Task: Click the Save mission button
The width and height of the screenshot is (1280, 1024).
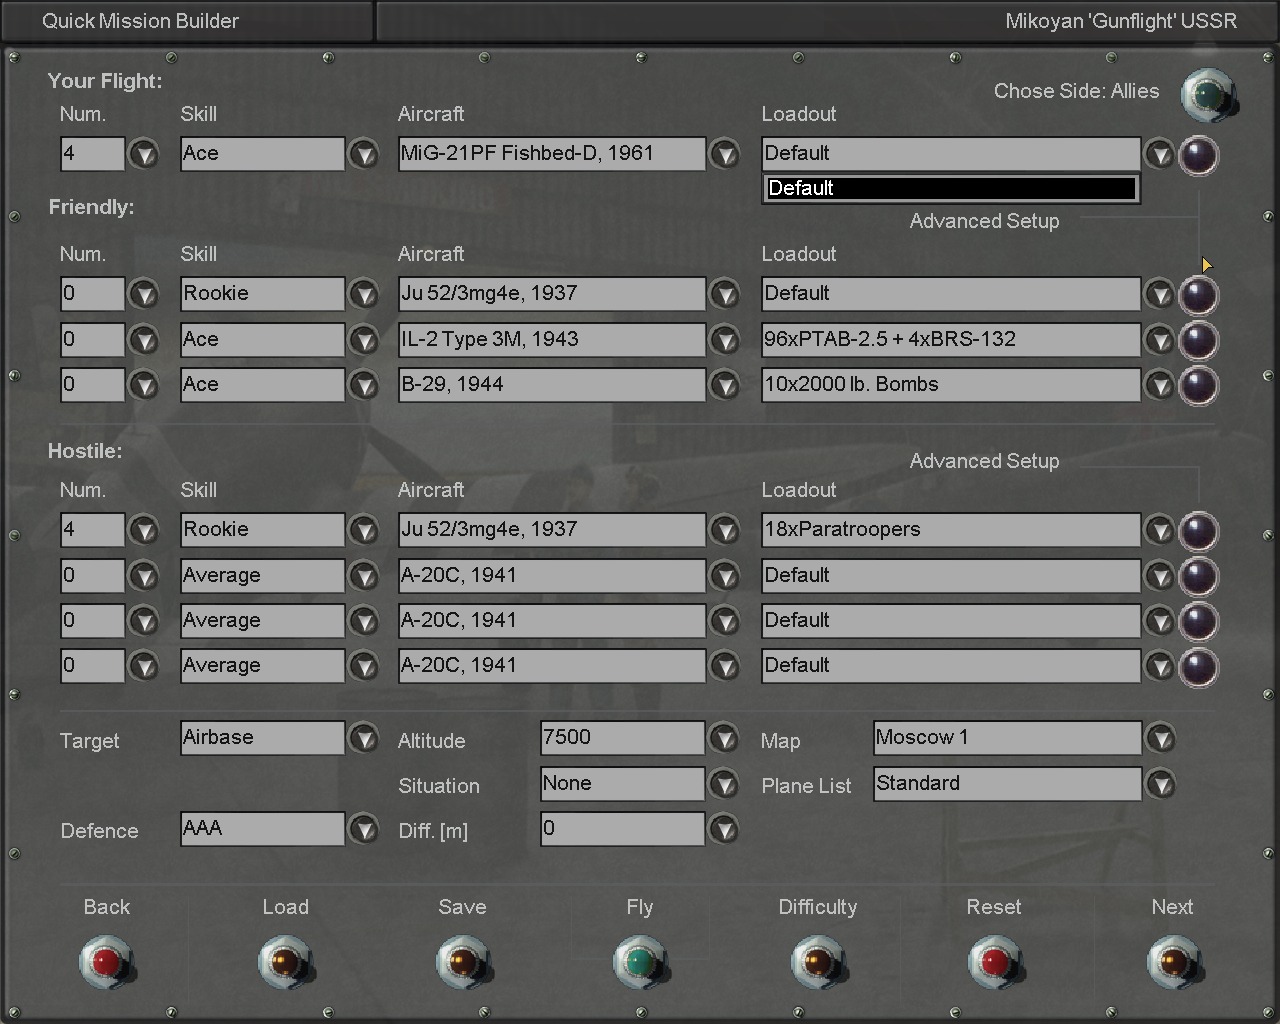Action: (463, 962)
